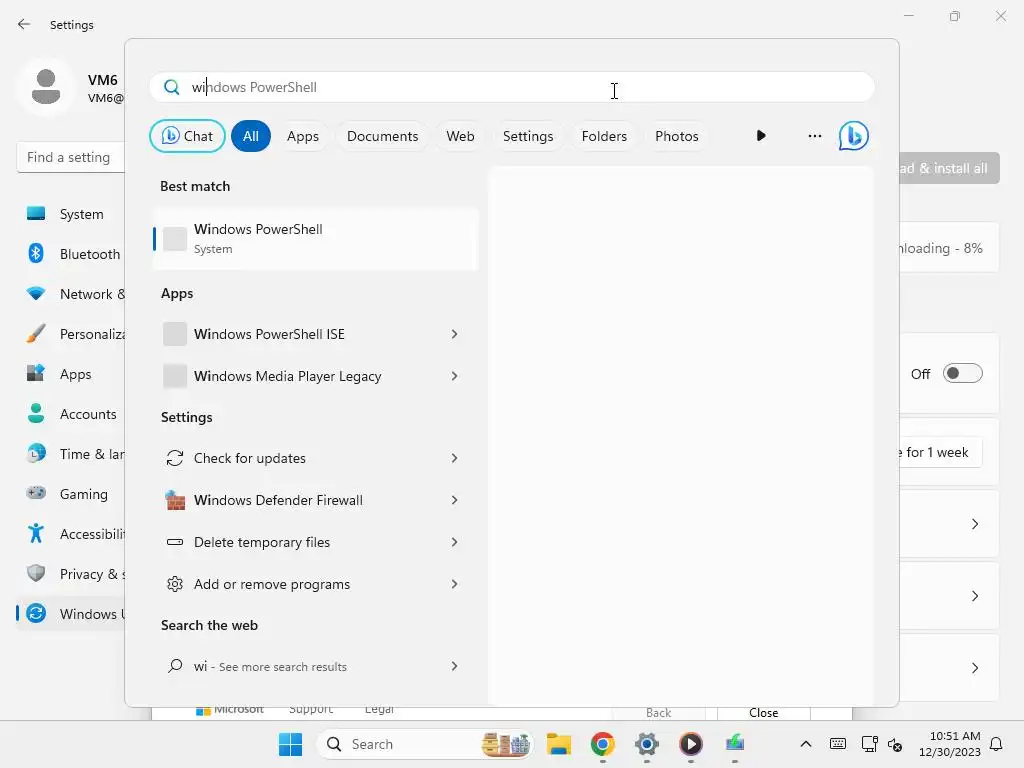Click the System icon in Settings sidebar
Screen dimensions: 1024x768
(36, 214)
